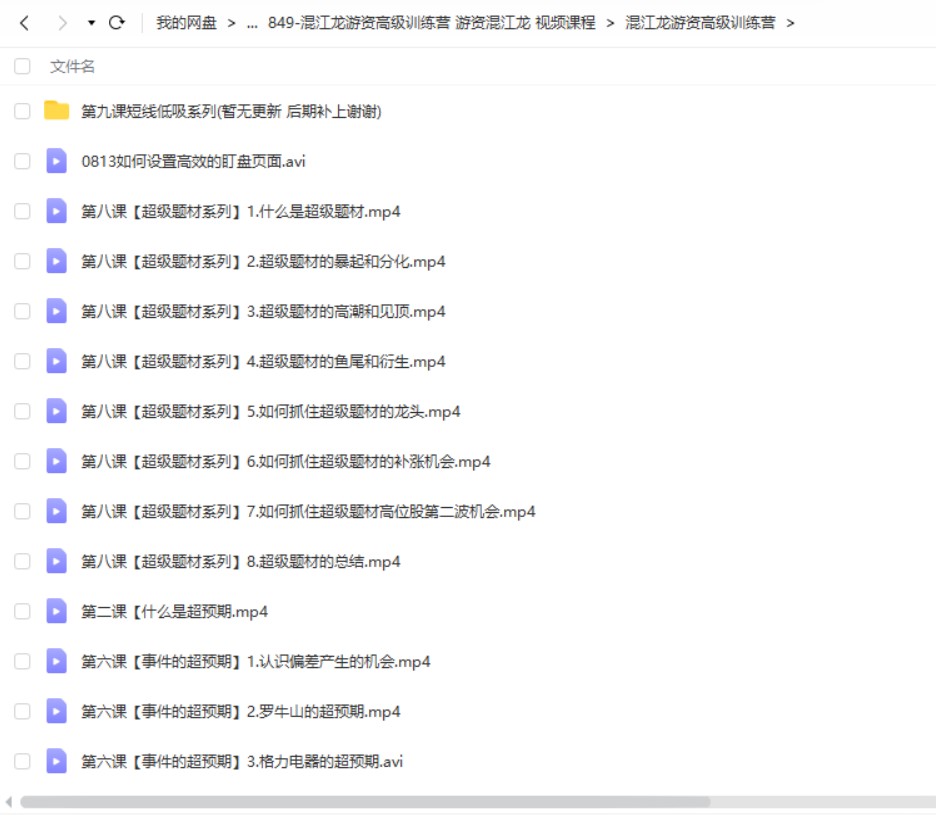936x829 pixels.
Task: Open 第八课 3.超级题材的高潮和见顶.mp4
Action: coord(263,312)
